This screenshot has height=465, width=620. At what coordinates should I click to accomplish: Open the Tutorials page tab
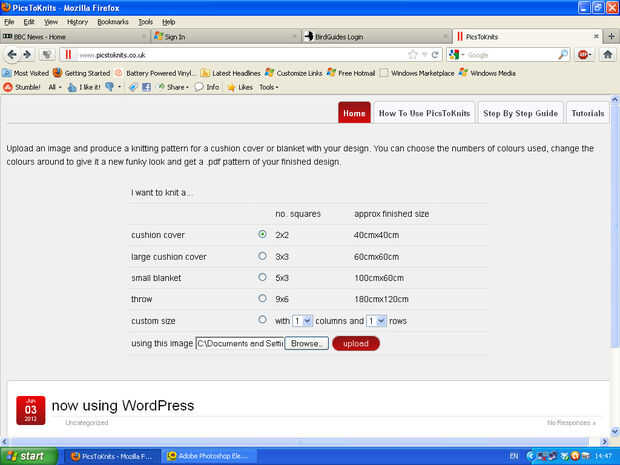click(588, 113)
